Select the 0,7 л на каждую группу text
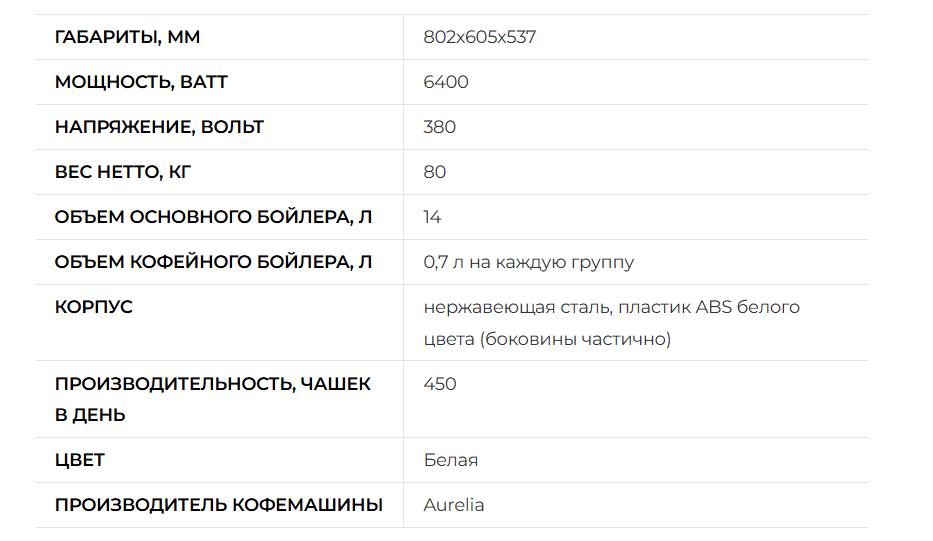 pos(528,262)
